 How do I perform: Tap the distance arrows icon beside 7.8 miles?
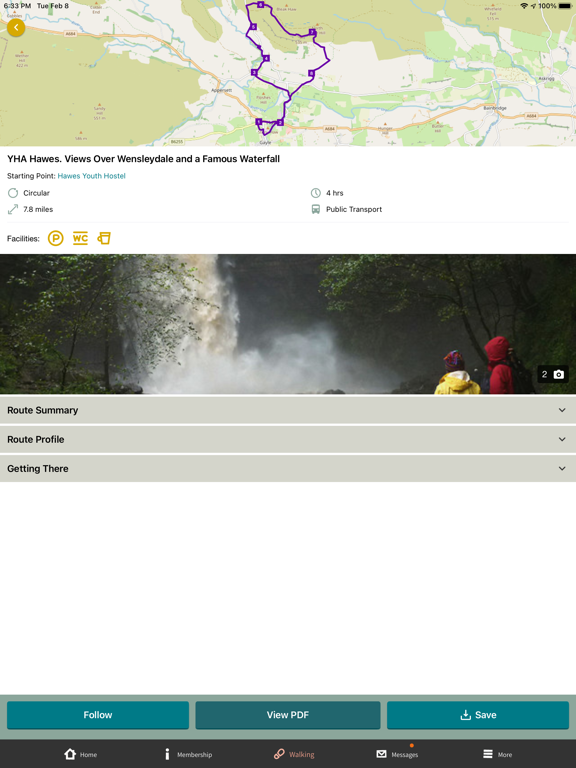(13, 210)
